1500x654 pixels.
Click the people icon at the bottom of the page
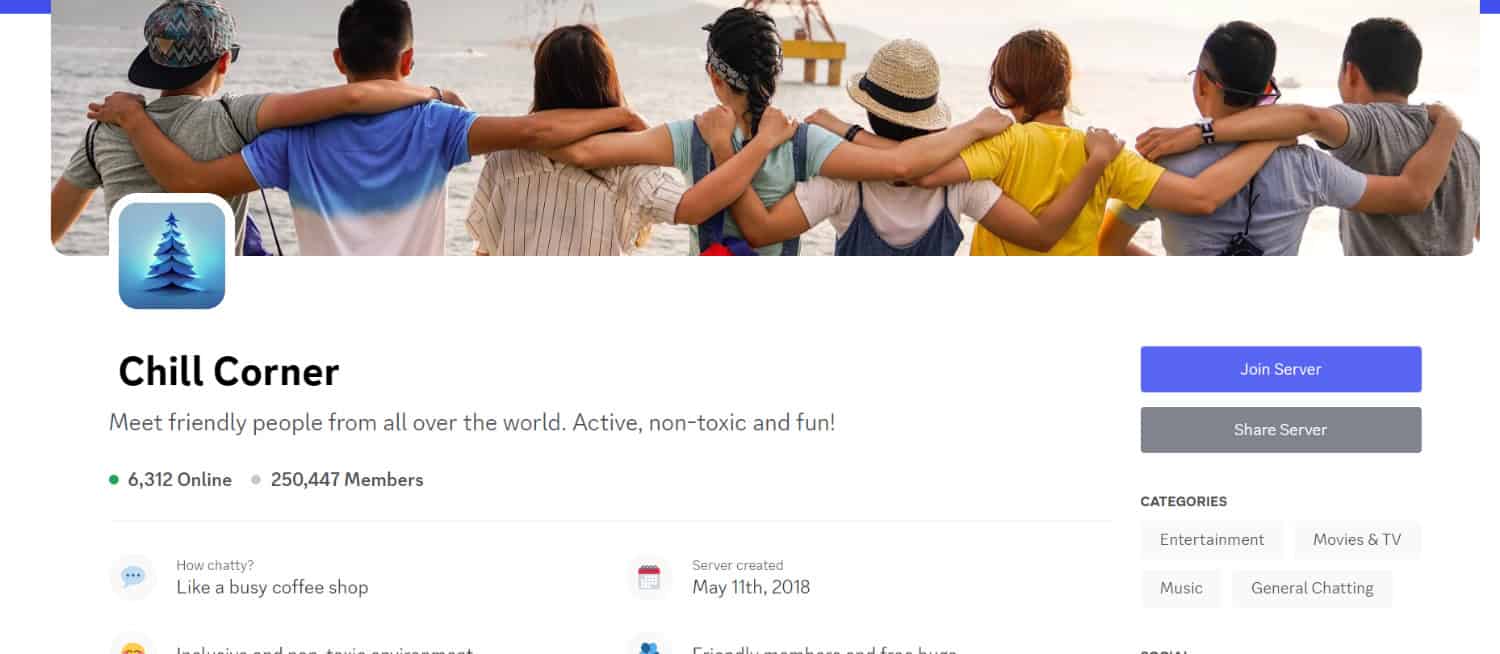649,645
